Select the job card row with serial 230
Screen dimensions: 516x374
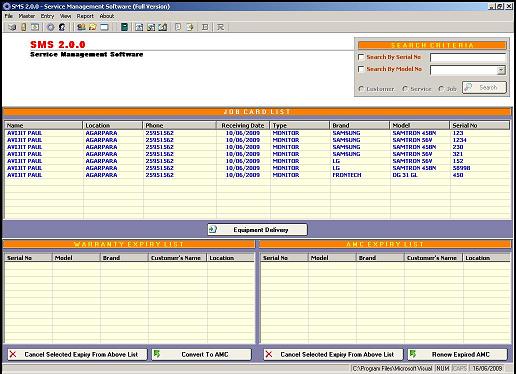click(x=257, y=147)
